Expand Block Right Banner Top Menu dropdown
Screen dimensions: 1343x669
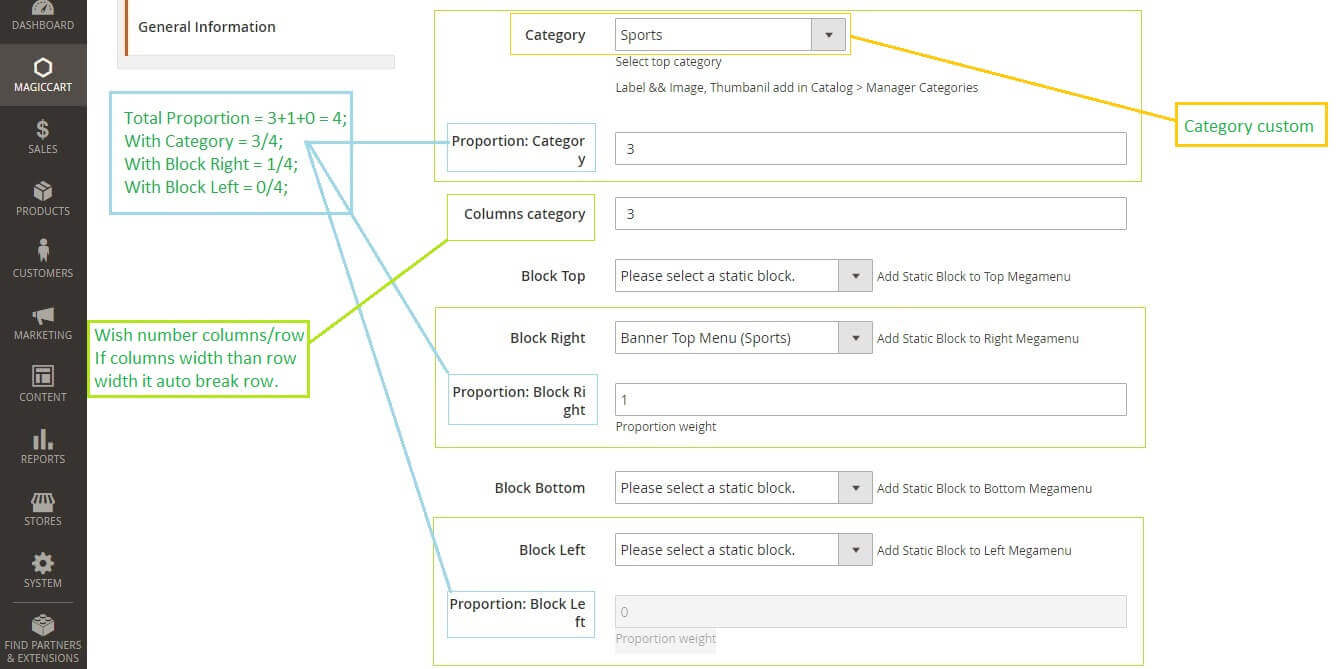[x=743, y=338]
